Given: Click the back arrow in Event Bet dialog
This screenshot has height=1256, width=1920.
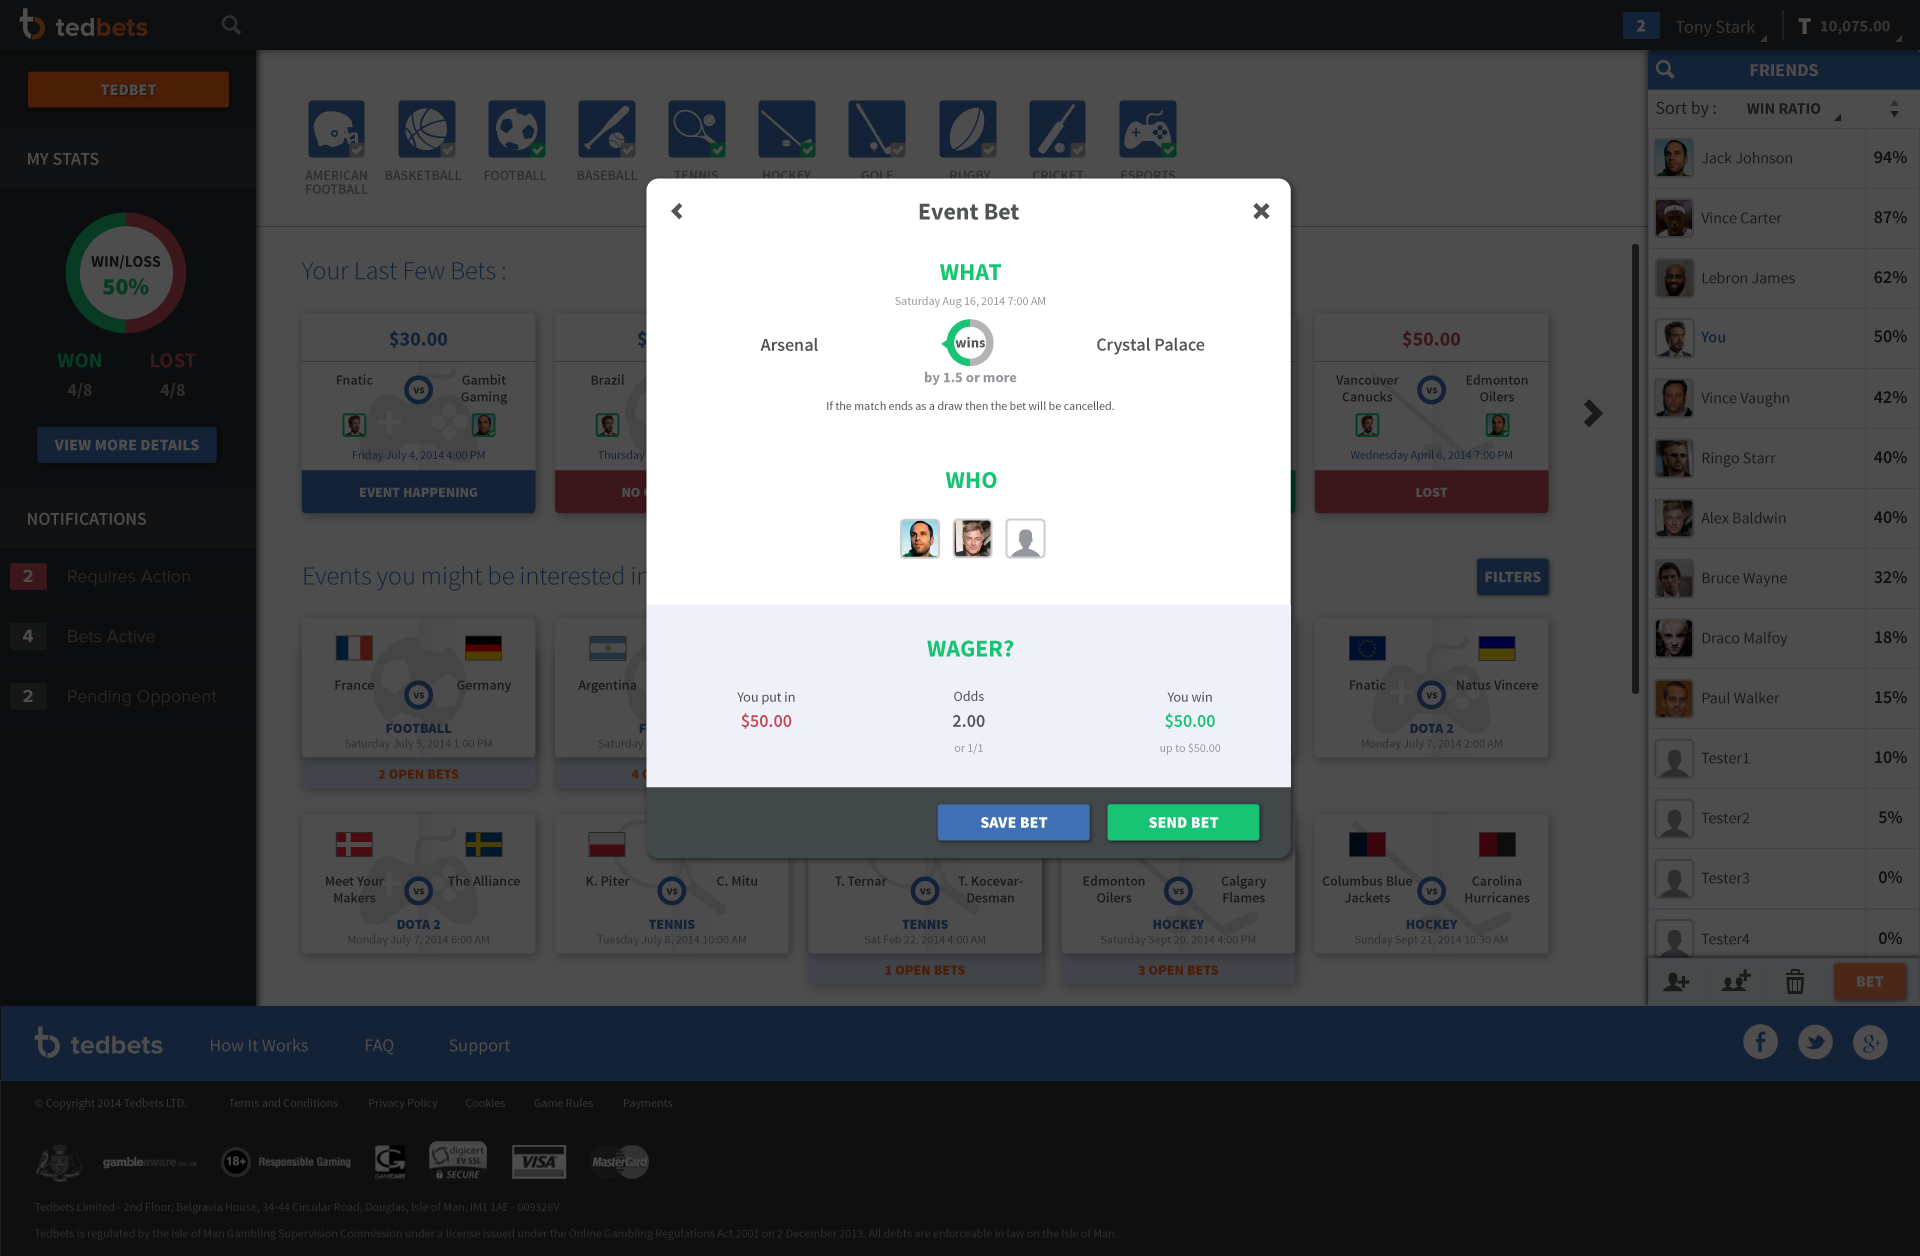Looking at the screenshot, I should (677, 211).
